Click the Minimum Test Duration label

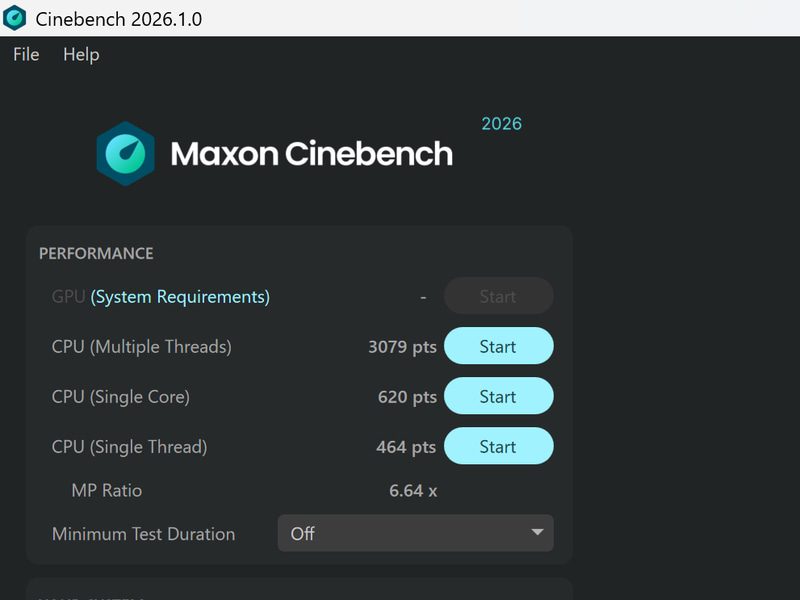pyautogui.click(x=143, y=534)
